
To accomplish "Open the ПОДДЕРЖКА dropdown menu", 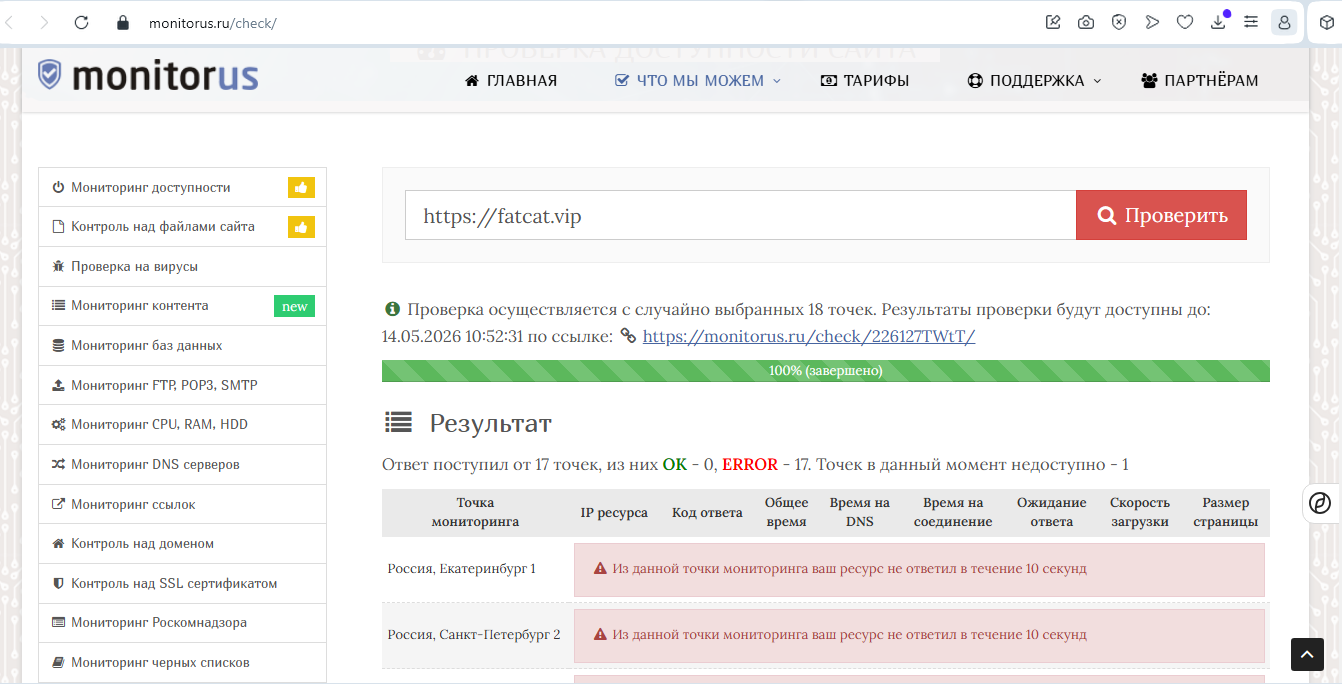I will [1035, 80].
